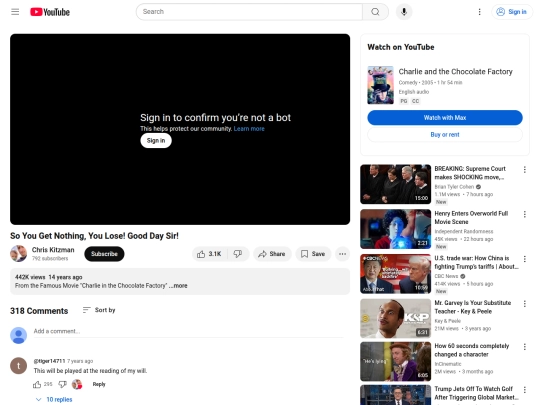This screenshot has width=540, height=405.
Task: Click the video title text
Action: pos(94,236)
